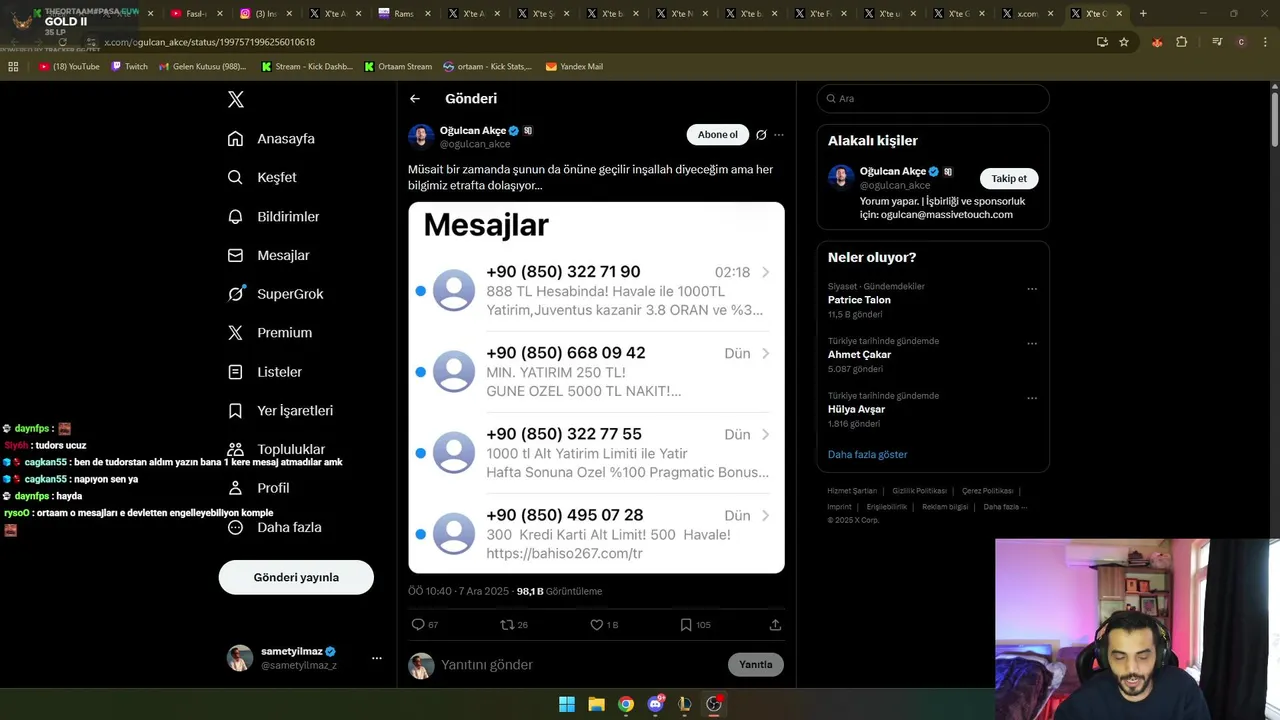Open Chrome from the taskbar

(x=625, y=704)
